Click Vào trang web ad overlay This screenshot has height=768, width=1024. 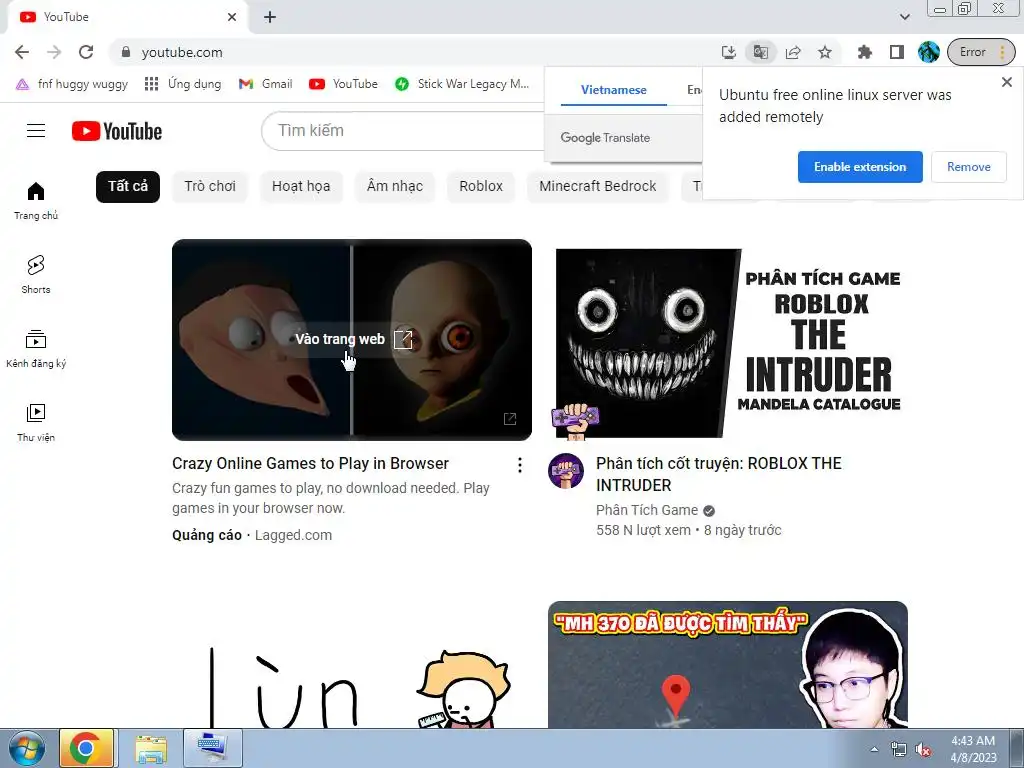pos(353,339)
